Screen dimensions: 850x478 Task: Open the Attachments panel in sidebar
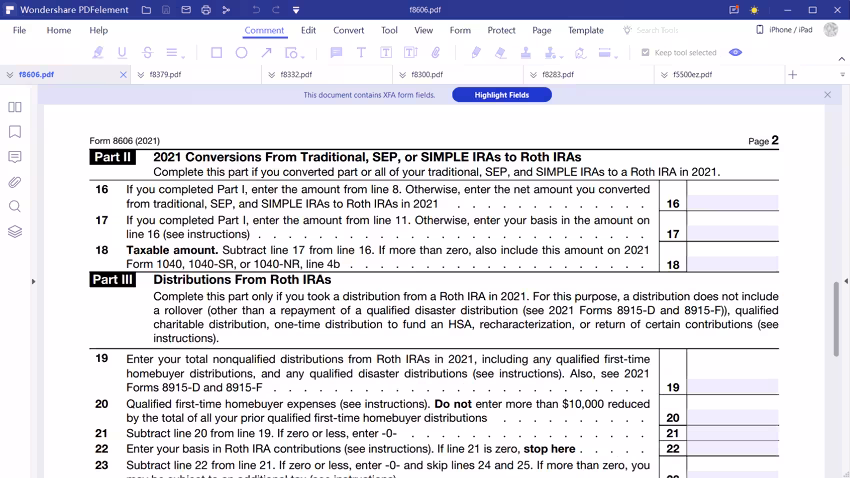pyautogui.click(x=15, y=182)
